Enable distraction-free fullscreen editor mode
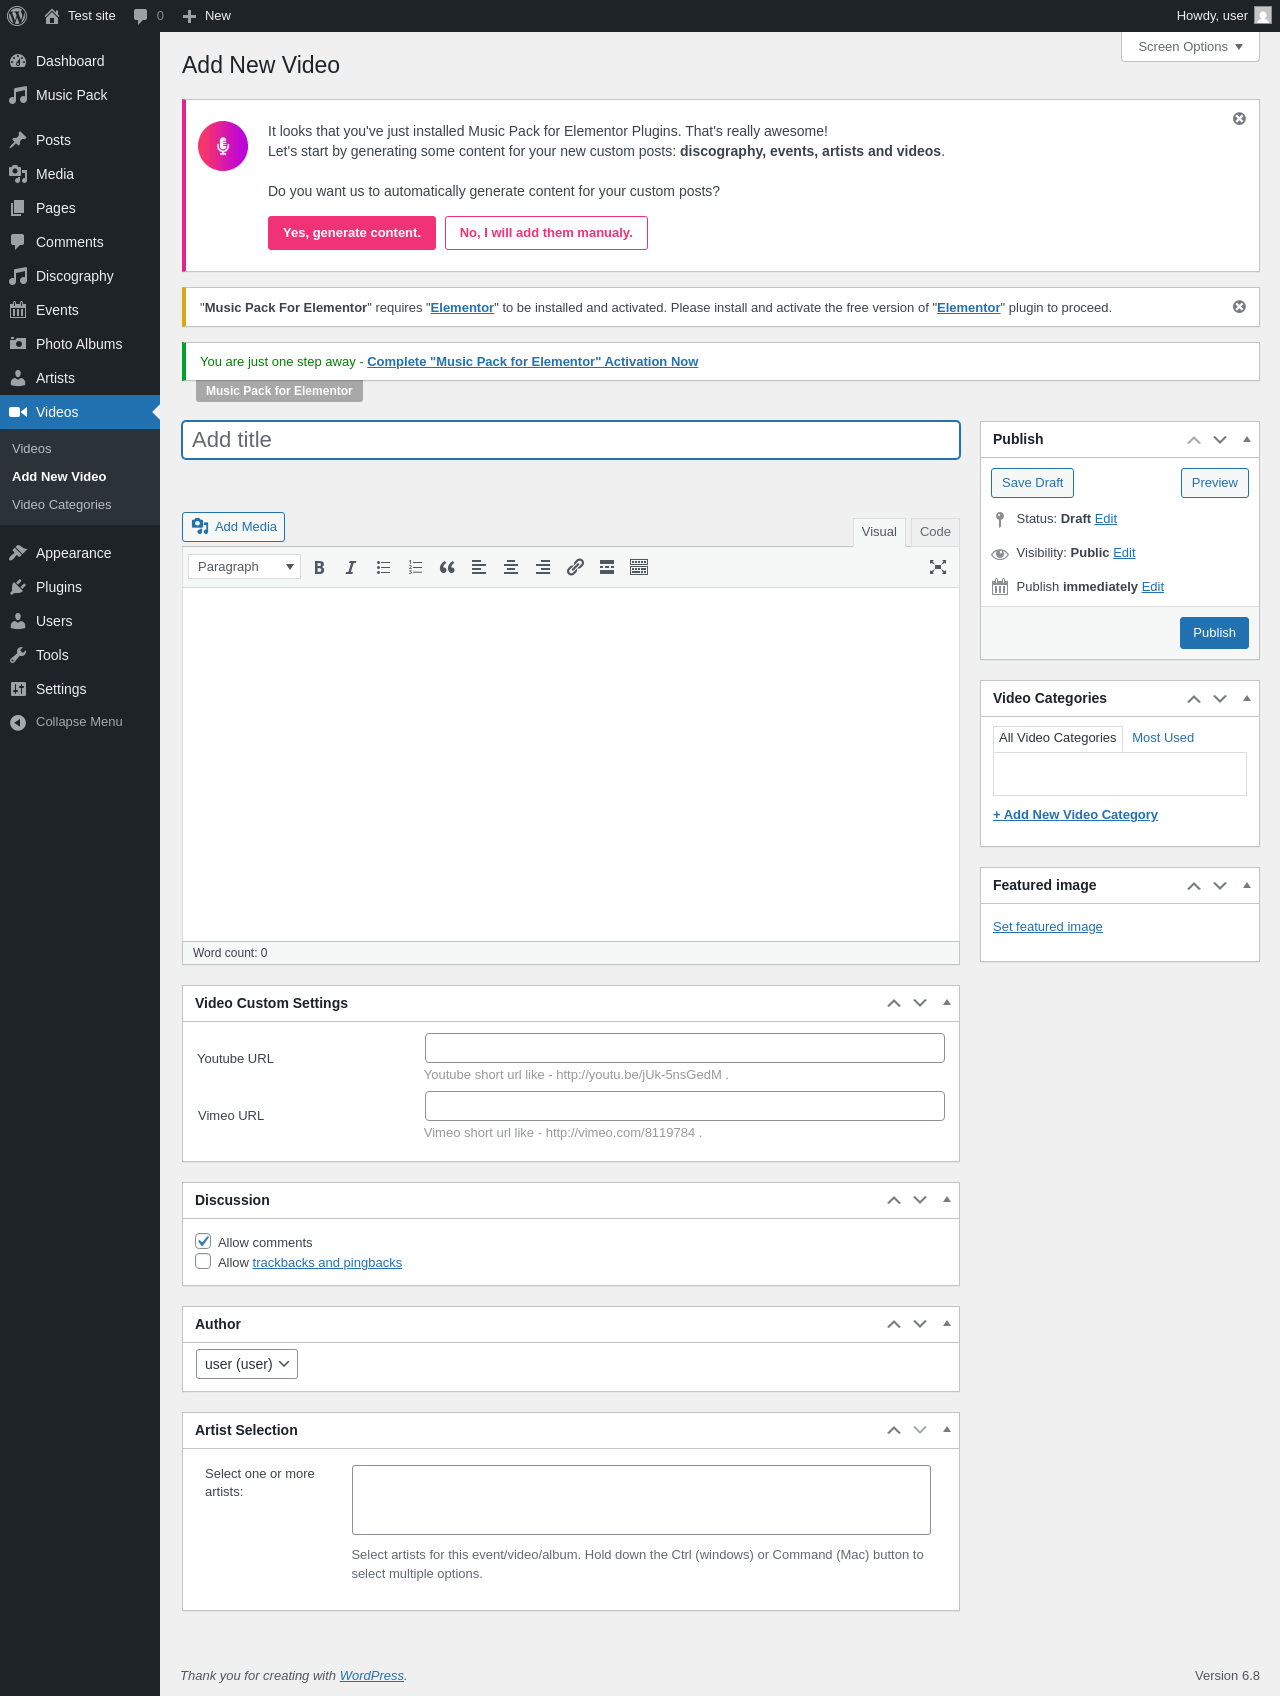The width and height of the screenshot is (1280, 1696). point(938,567)
